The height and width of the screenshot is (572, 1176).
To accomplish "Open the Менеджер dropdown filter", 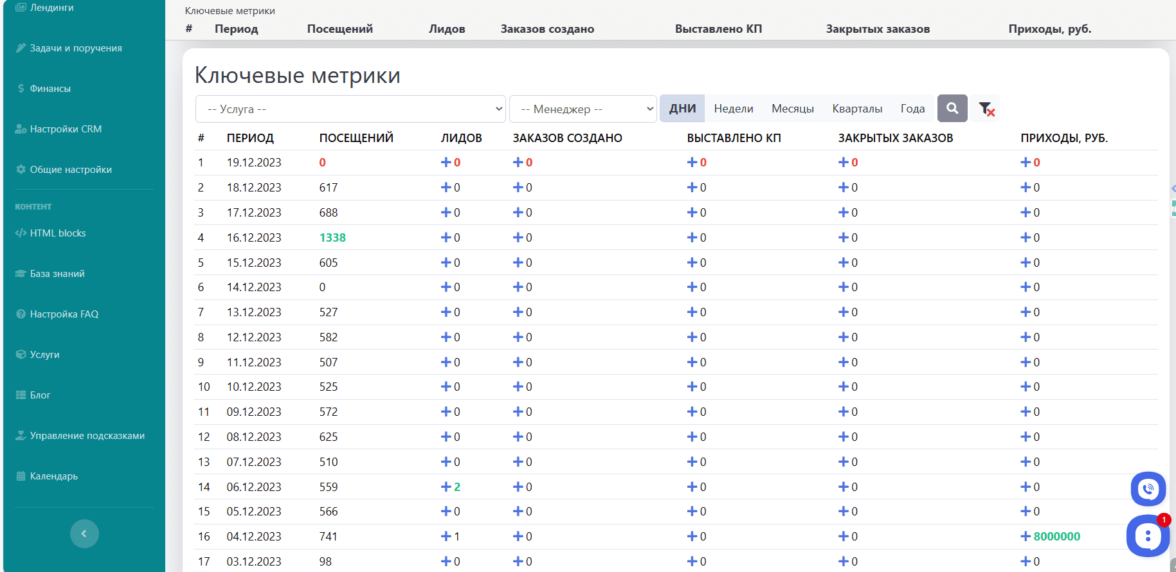I will pos(582,109).
